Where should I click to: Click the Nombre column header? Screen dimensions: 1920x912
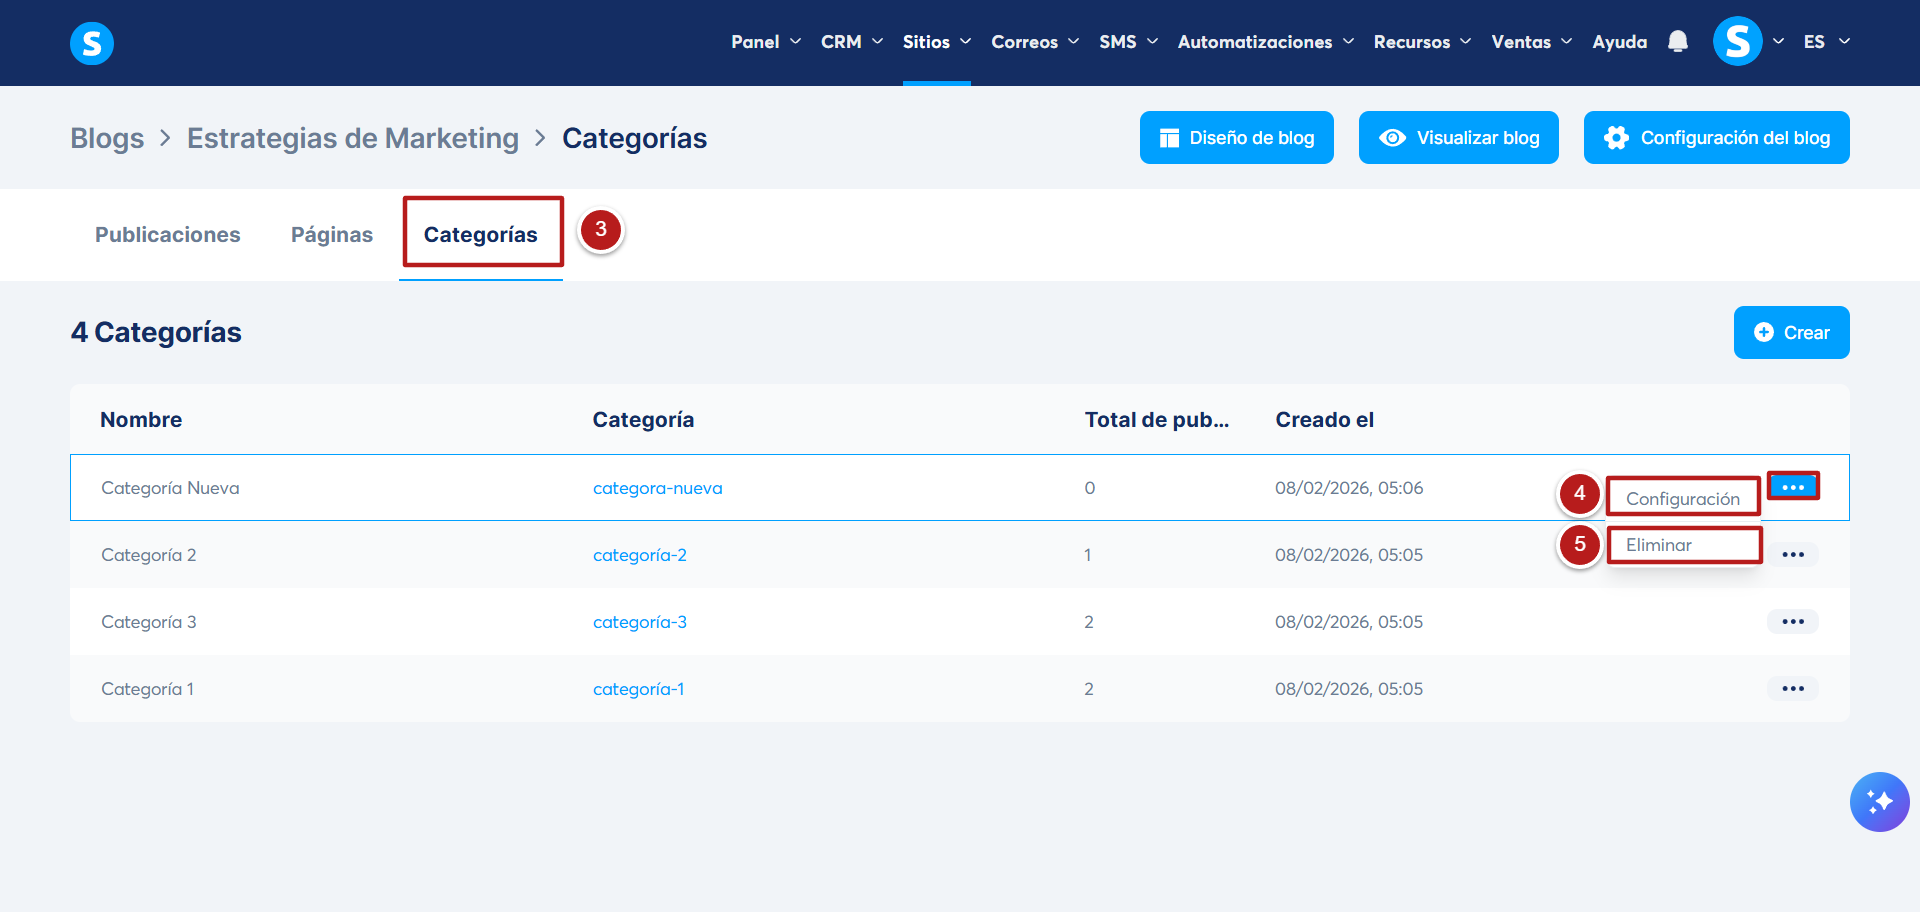coord(141,420)
